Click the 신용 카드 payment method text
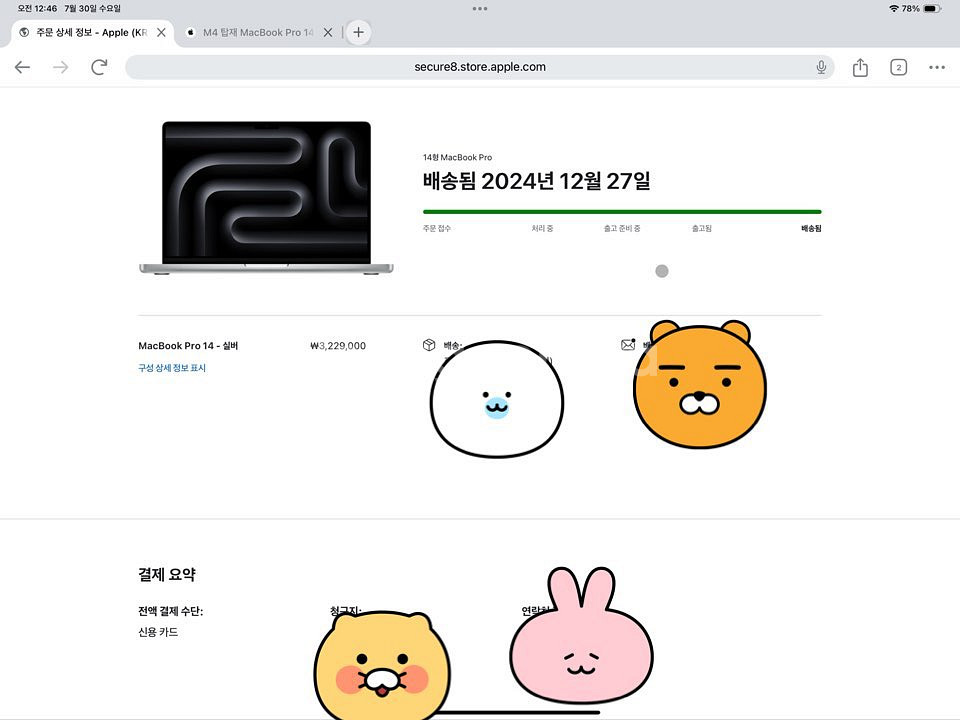Viewport: 960px width, 720px height. (158, 632)
